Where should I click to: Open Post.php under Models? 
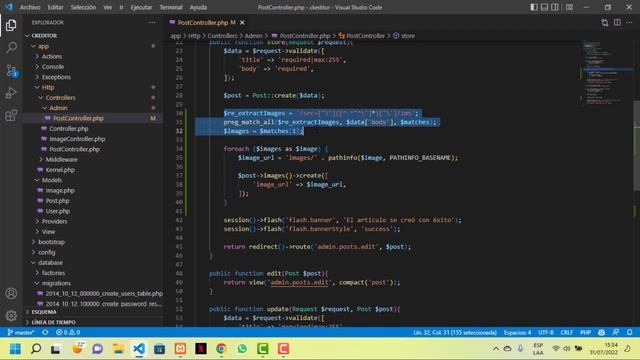[x=57, y=201]
